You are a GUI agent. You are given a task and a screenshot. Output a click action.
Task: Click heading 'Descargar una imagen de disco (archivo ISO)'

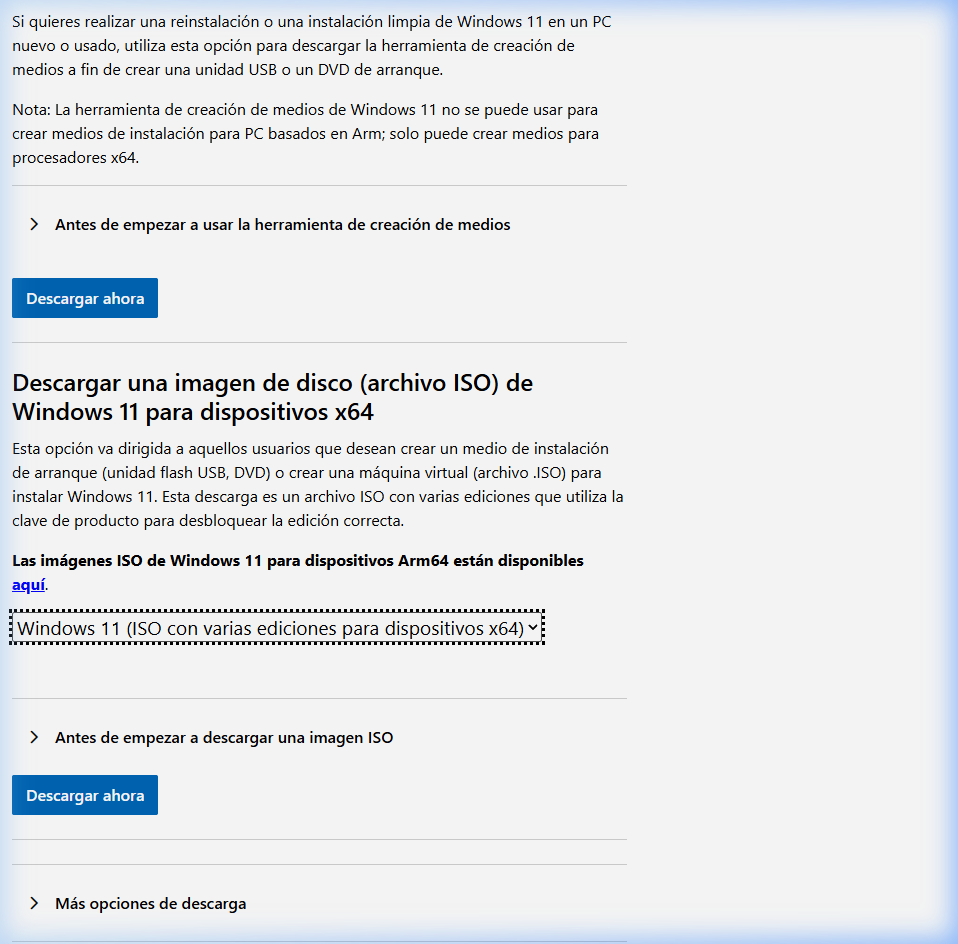point(272,397)
